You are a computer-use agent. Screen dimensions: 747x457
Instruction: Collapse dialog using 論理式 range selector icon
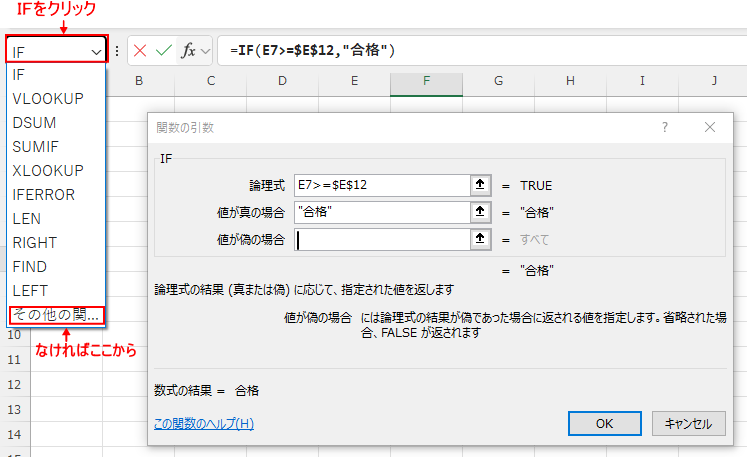[480, 185]
